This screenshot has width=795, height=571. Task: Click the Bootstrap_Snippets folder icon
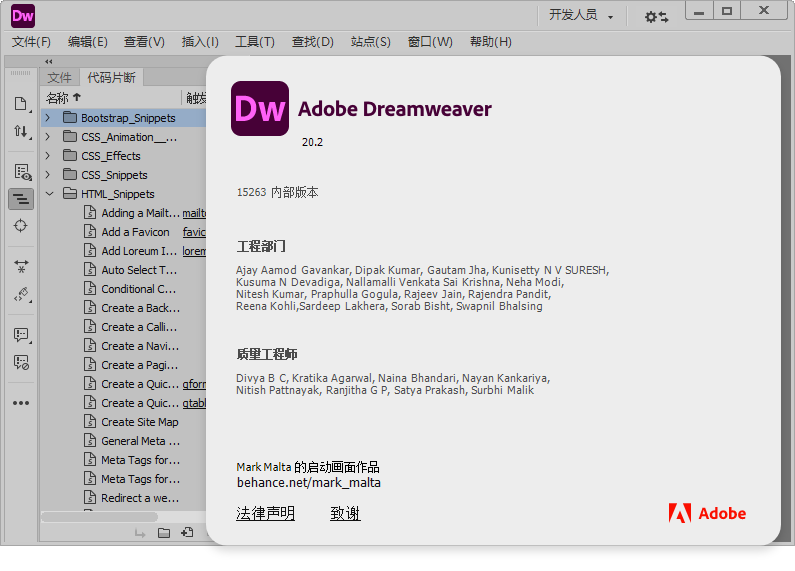[70, 118]
